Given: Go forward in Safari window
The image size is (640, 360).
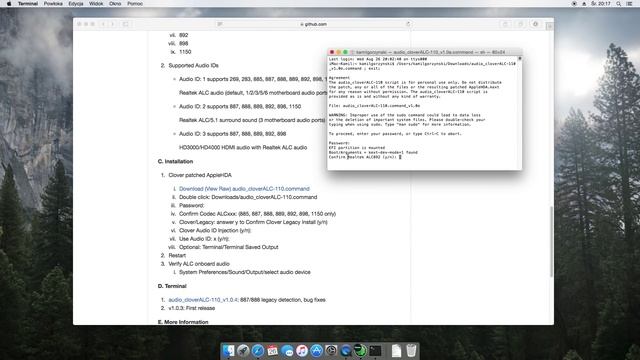Looking at the screenshot, I should pyautogui.click(x=113, y=24).
